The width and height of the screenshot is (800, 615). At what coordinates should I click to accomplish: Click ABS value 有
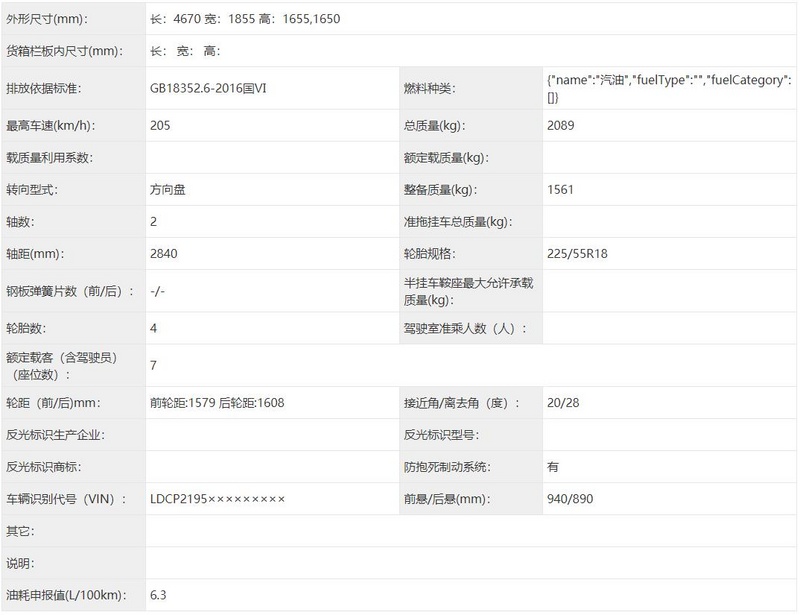[553, 467]
